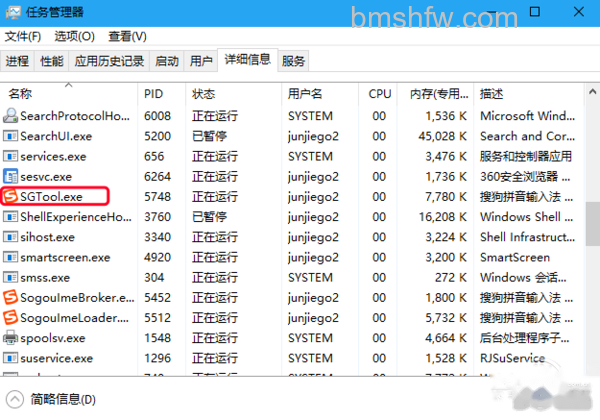Click memory value 272 K

pyautogui.click(x=451, y=277)
